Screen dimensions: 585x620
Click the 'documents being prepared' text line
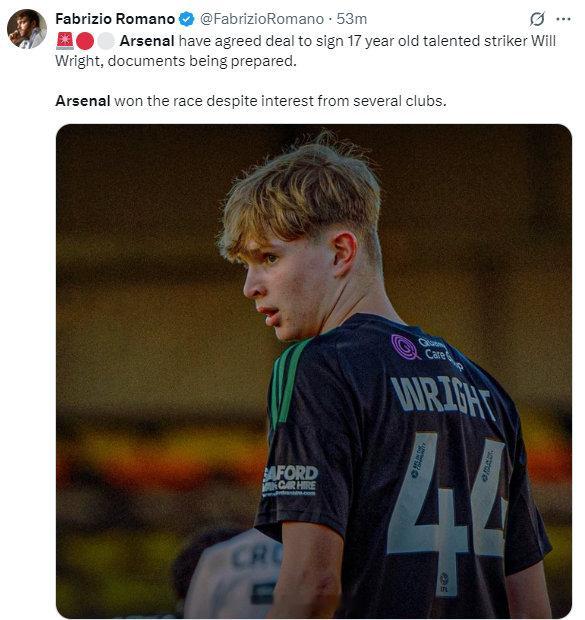(x=176, y=61)
